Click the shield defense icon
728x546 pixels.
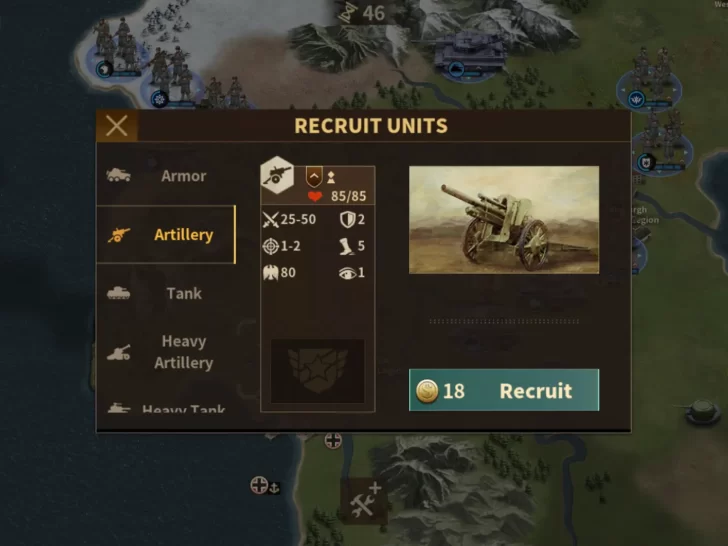tap(347, 219)
